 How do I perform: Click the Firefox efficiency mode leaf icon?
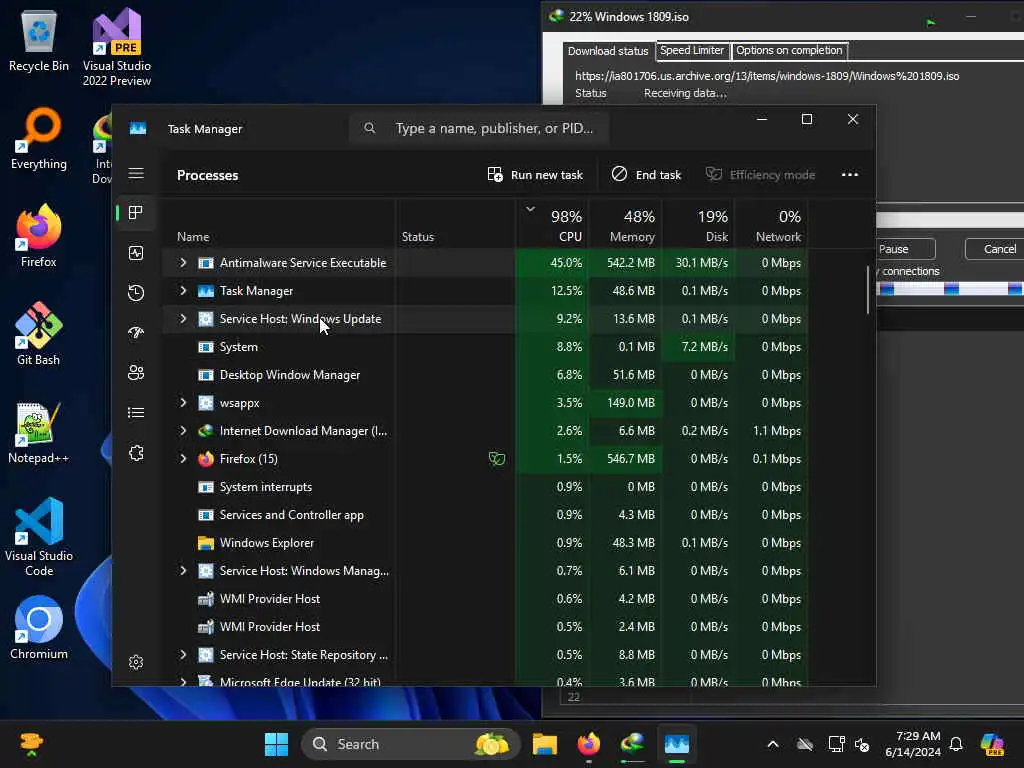click(497, 459)
